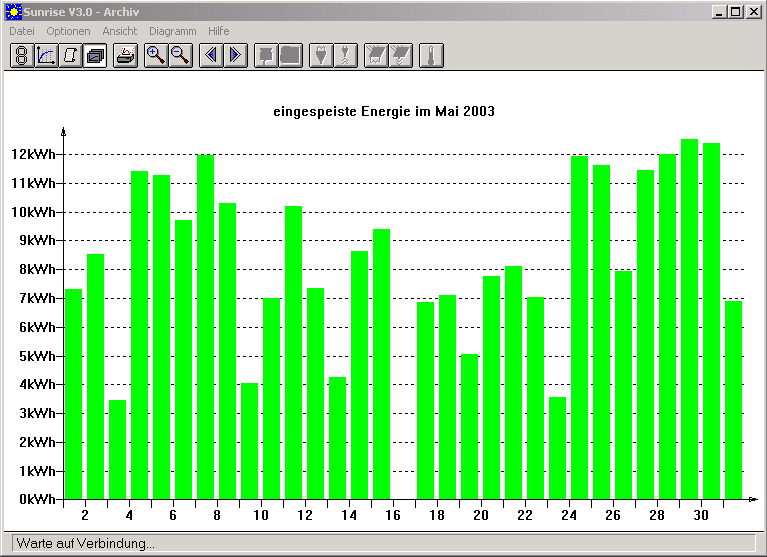Go to previous month arrow

tap(211, 55)
